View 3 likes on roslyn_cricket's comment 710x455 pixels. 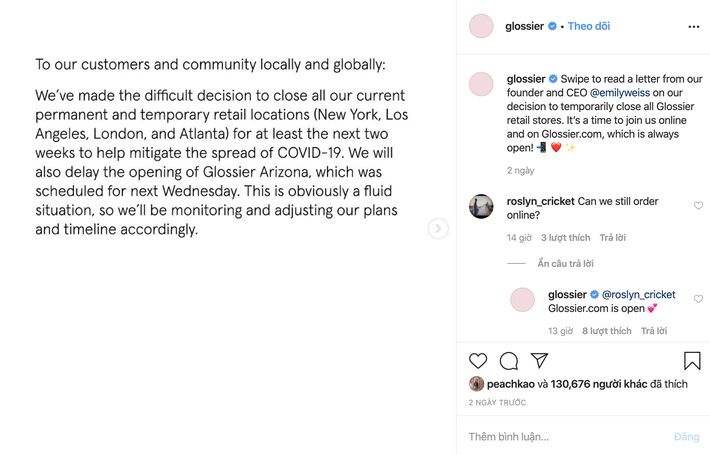tap(566, 238)
